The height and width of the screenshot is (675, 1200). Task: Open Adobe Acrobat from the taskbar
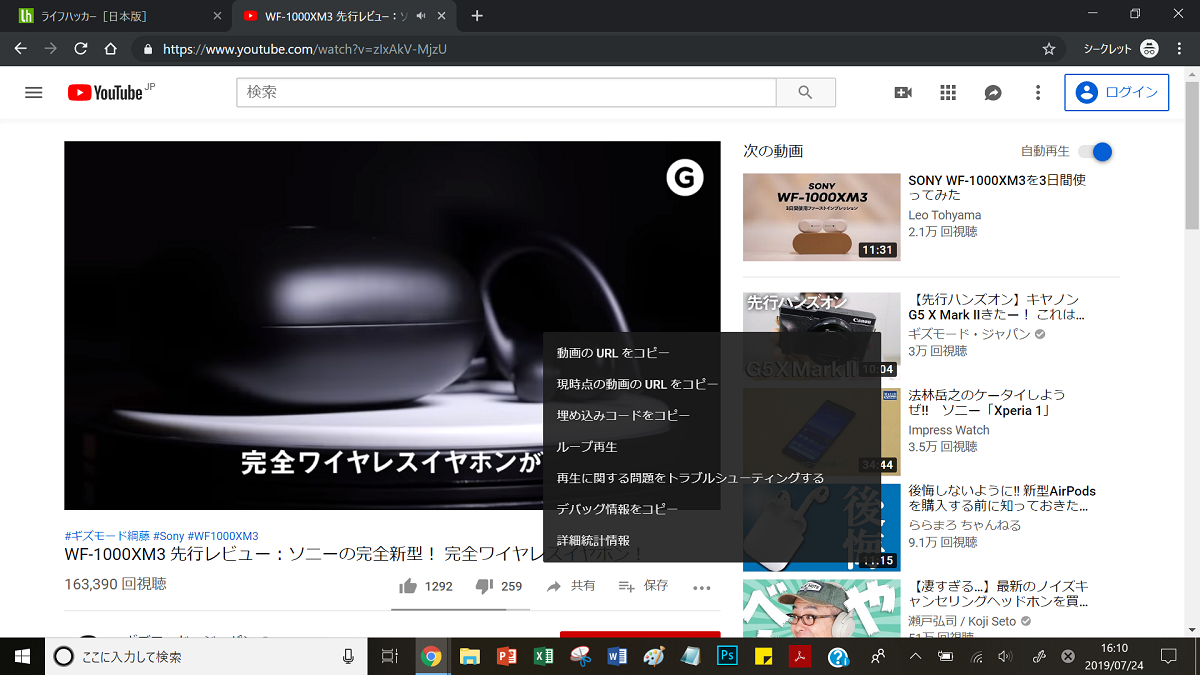[801, 657]
